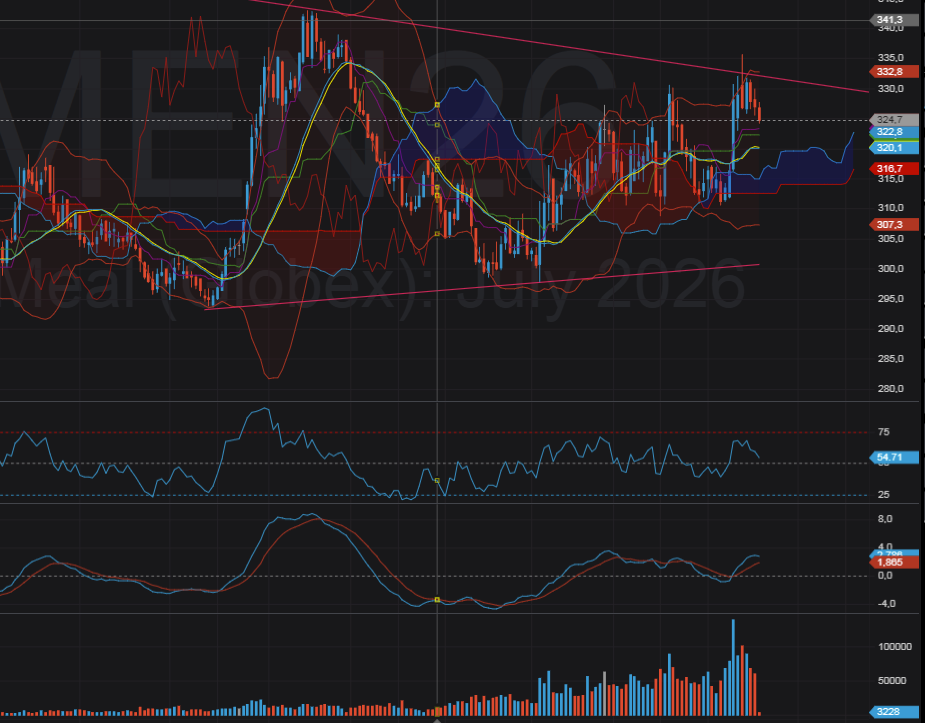Select the 324,7 current price label

889,120
